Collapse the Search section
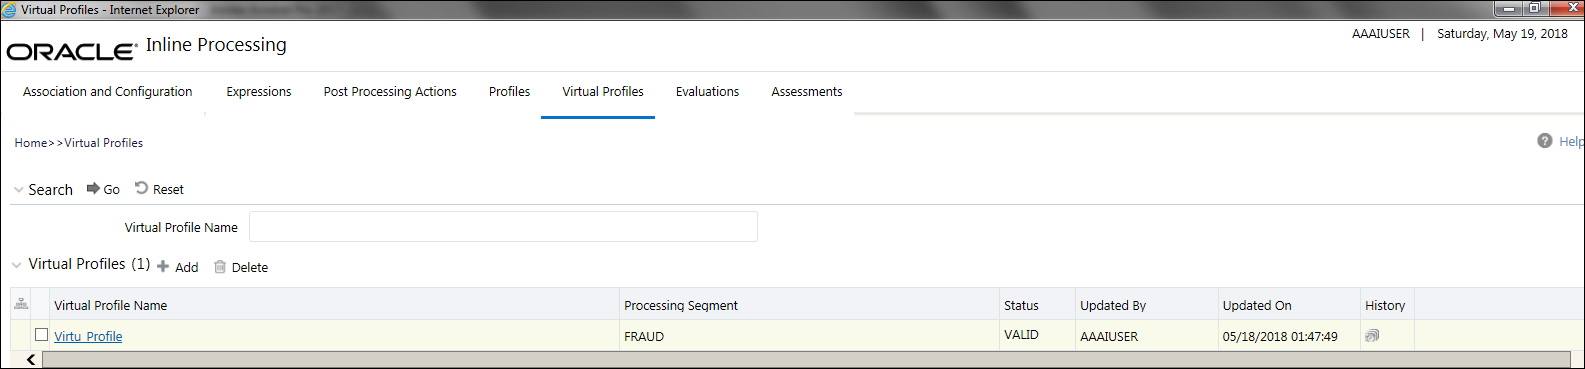Screen dimensions: 1585x369 tap(18, 189)
